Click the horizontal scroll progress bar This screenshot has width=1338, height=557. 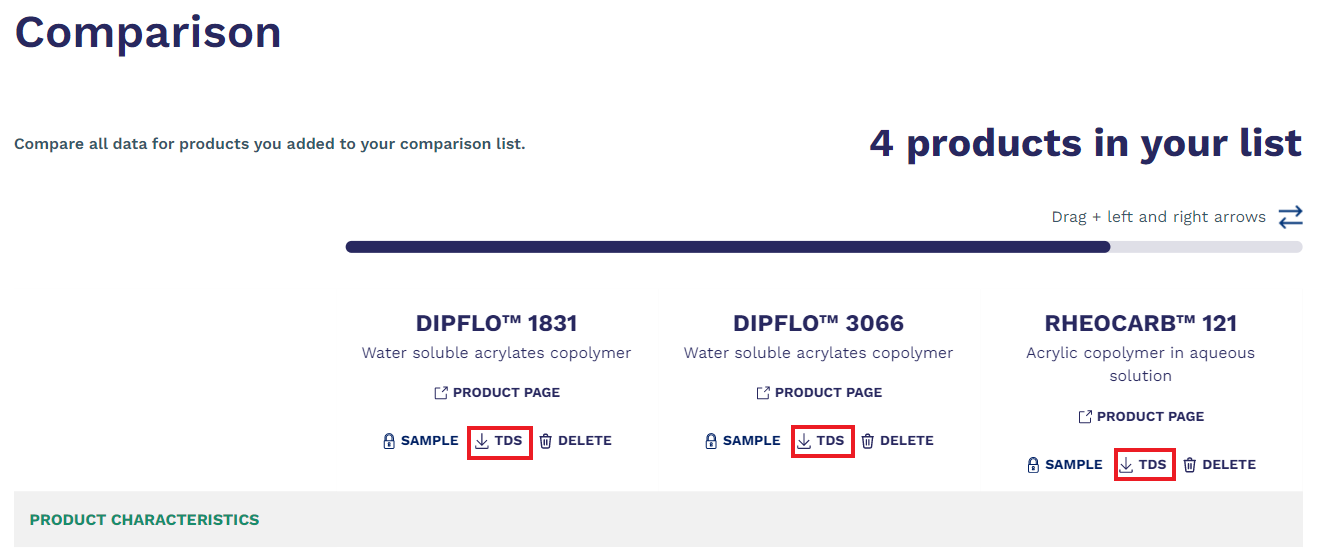pos(824,247)
